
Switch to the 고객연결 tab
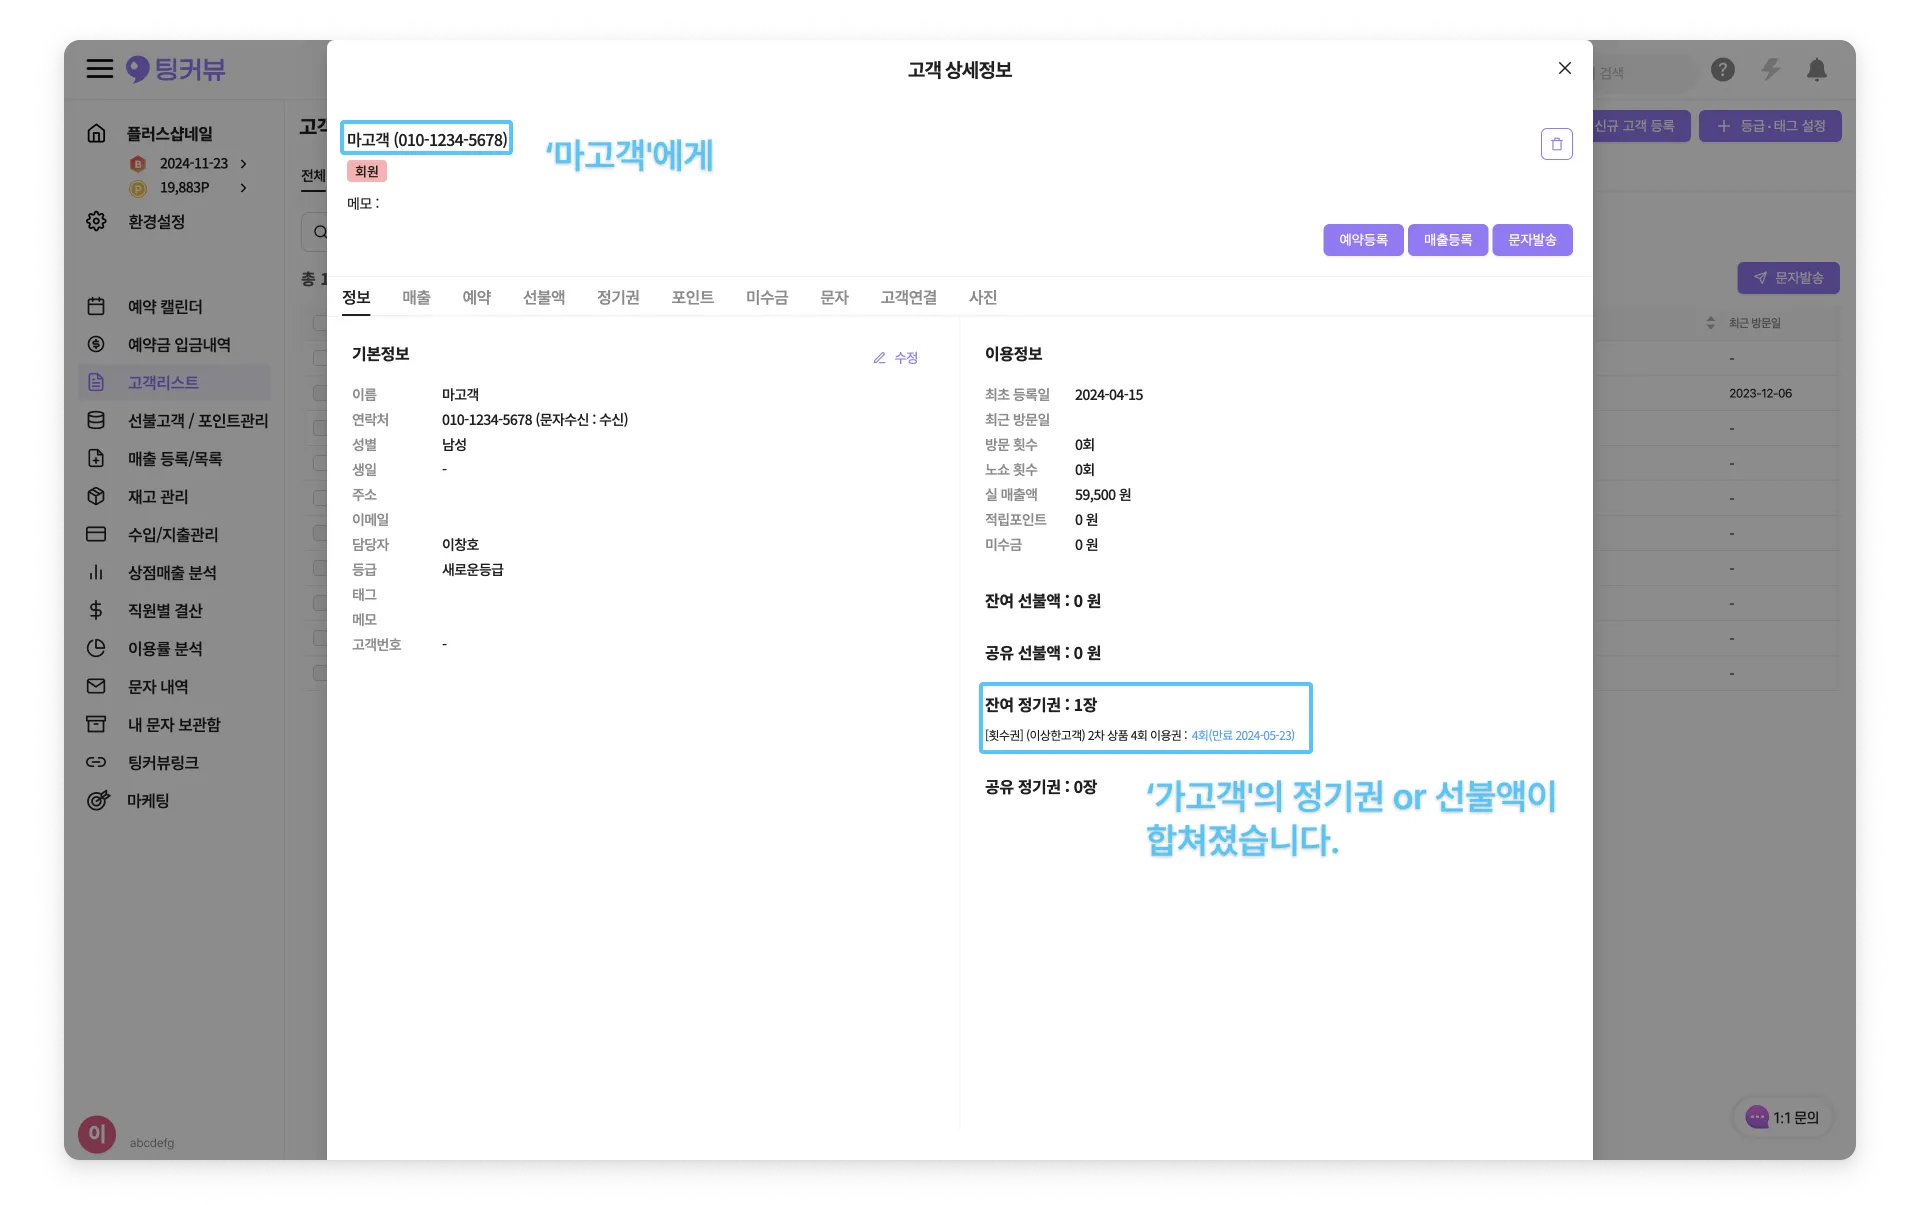(x=908, y=298)
